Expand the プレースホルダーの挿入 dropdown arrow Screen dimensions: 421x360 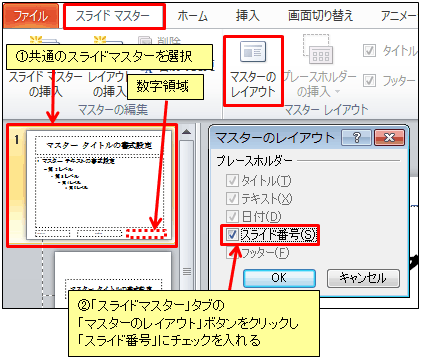click(337, 91)
